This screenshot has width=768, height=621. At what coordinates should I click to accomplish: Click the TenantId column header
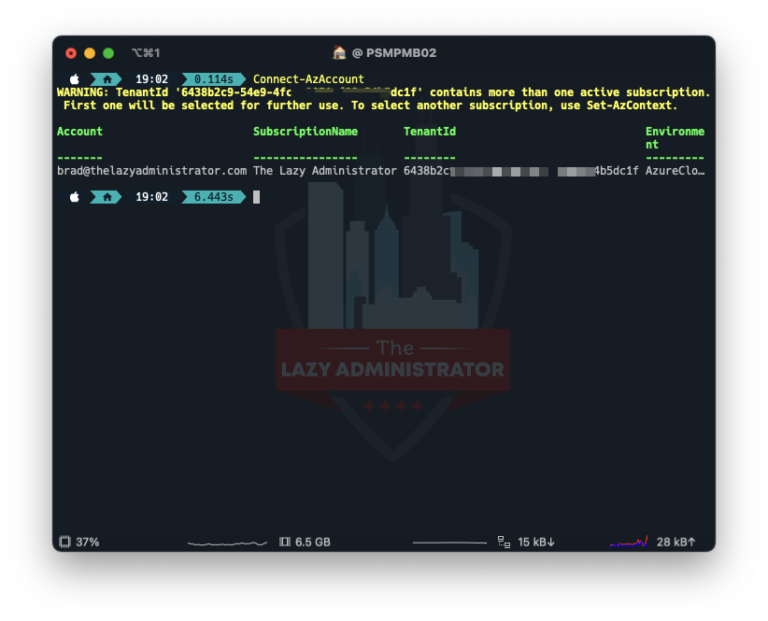click(x=430, y=131)
